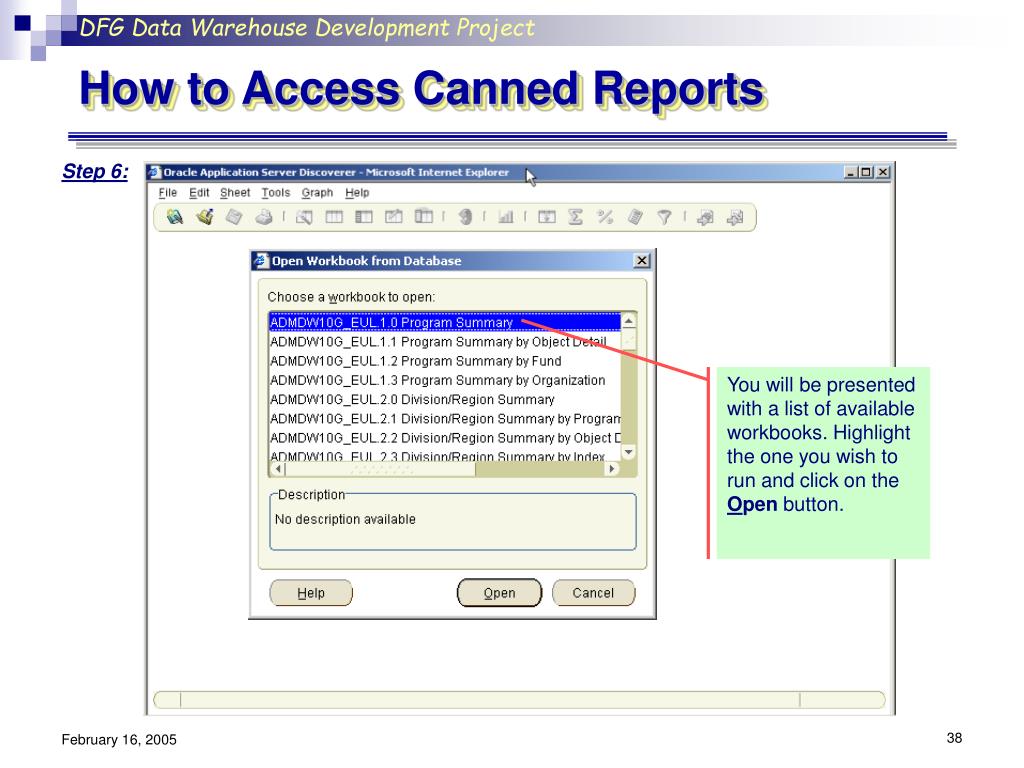The image size is (1024, 768).
Task: Click the round globe-like toolbar icon
Action: [x=464, y=217]
